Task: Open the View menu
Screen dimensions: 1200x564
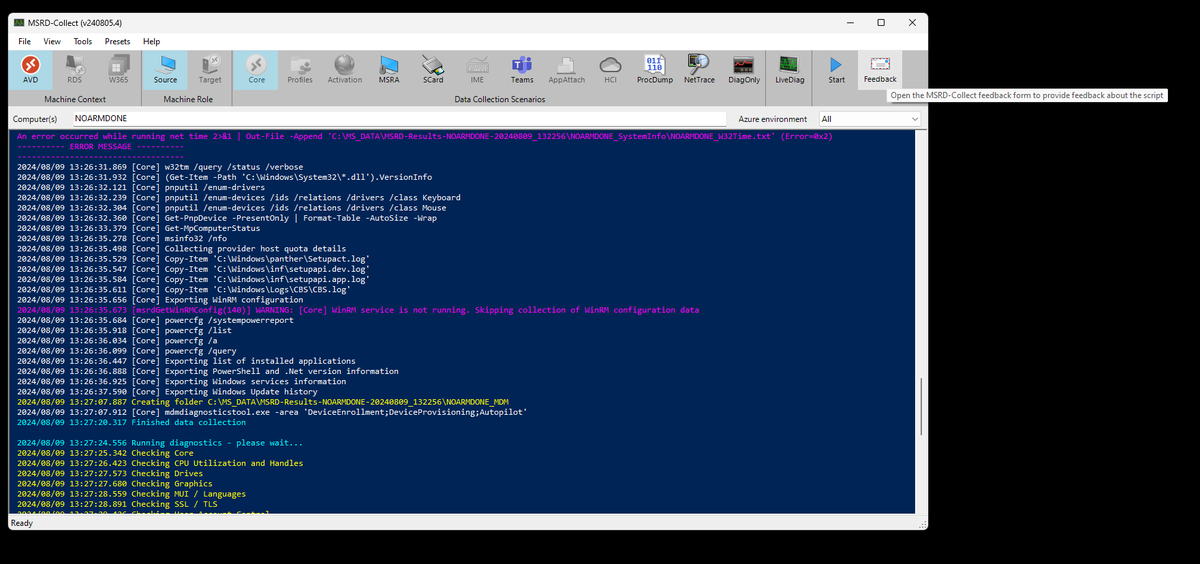Action: pos(52,41)
